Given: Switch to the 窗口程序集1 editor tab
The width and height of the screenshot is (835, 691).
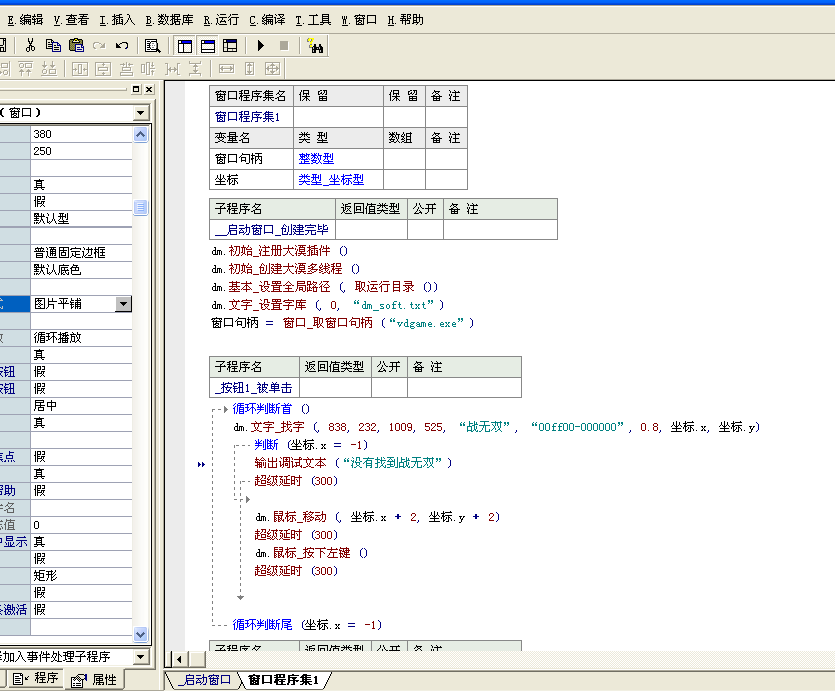Looking at the screenshot, I should click(x=283, y=680).
